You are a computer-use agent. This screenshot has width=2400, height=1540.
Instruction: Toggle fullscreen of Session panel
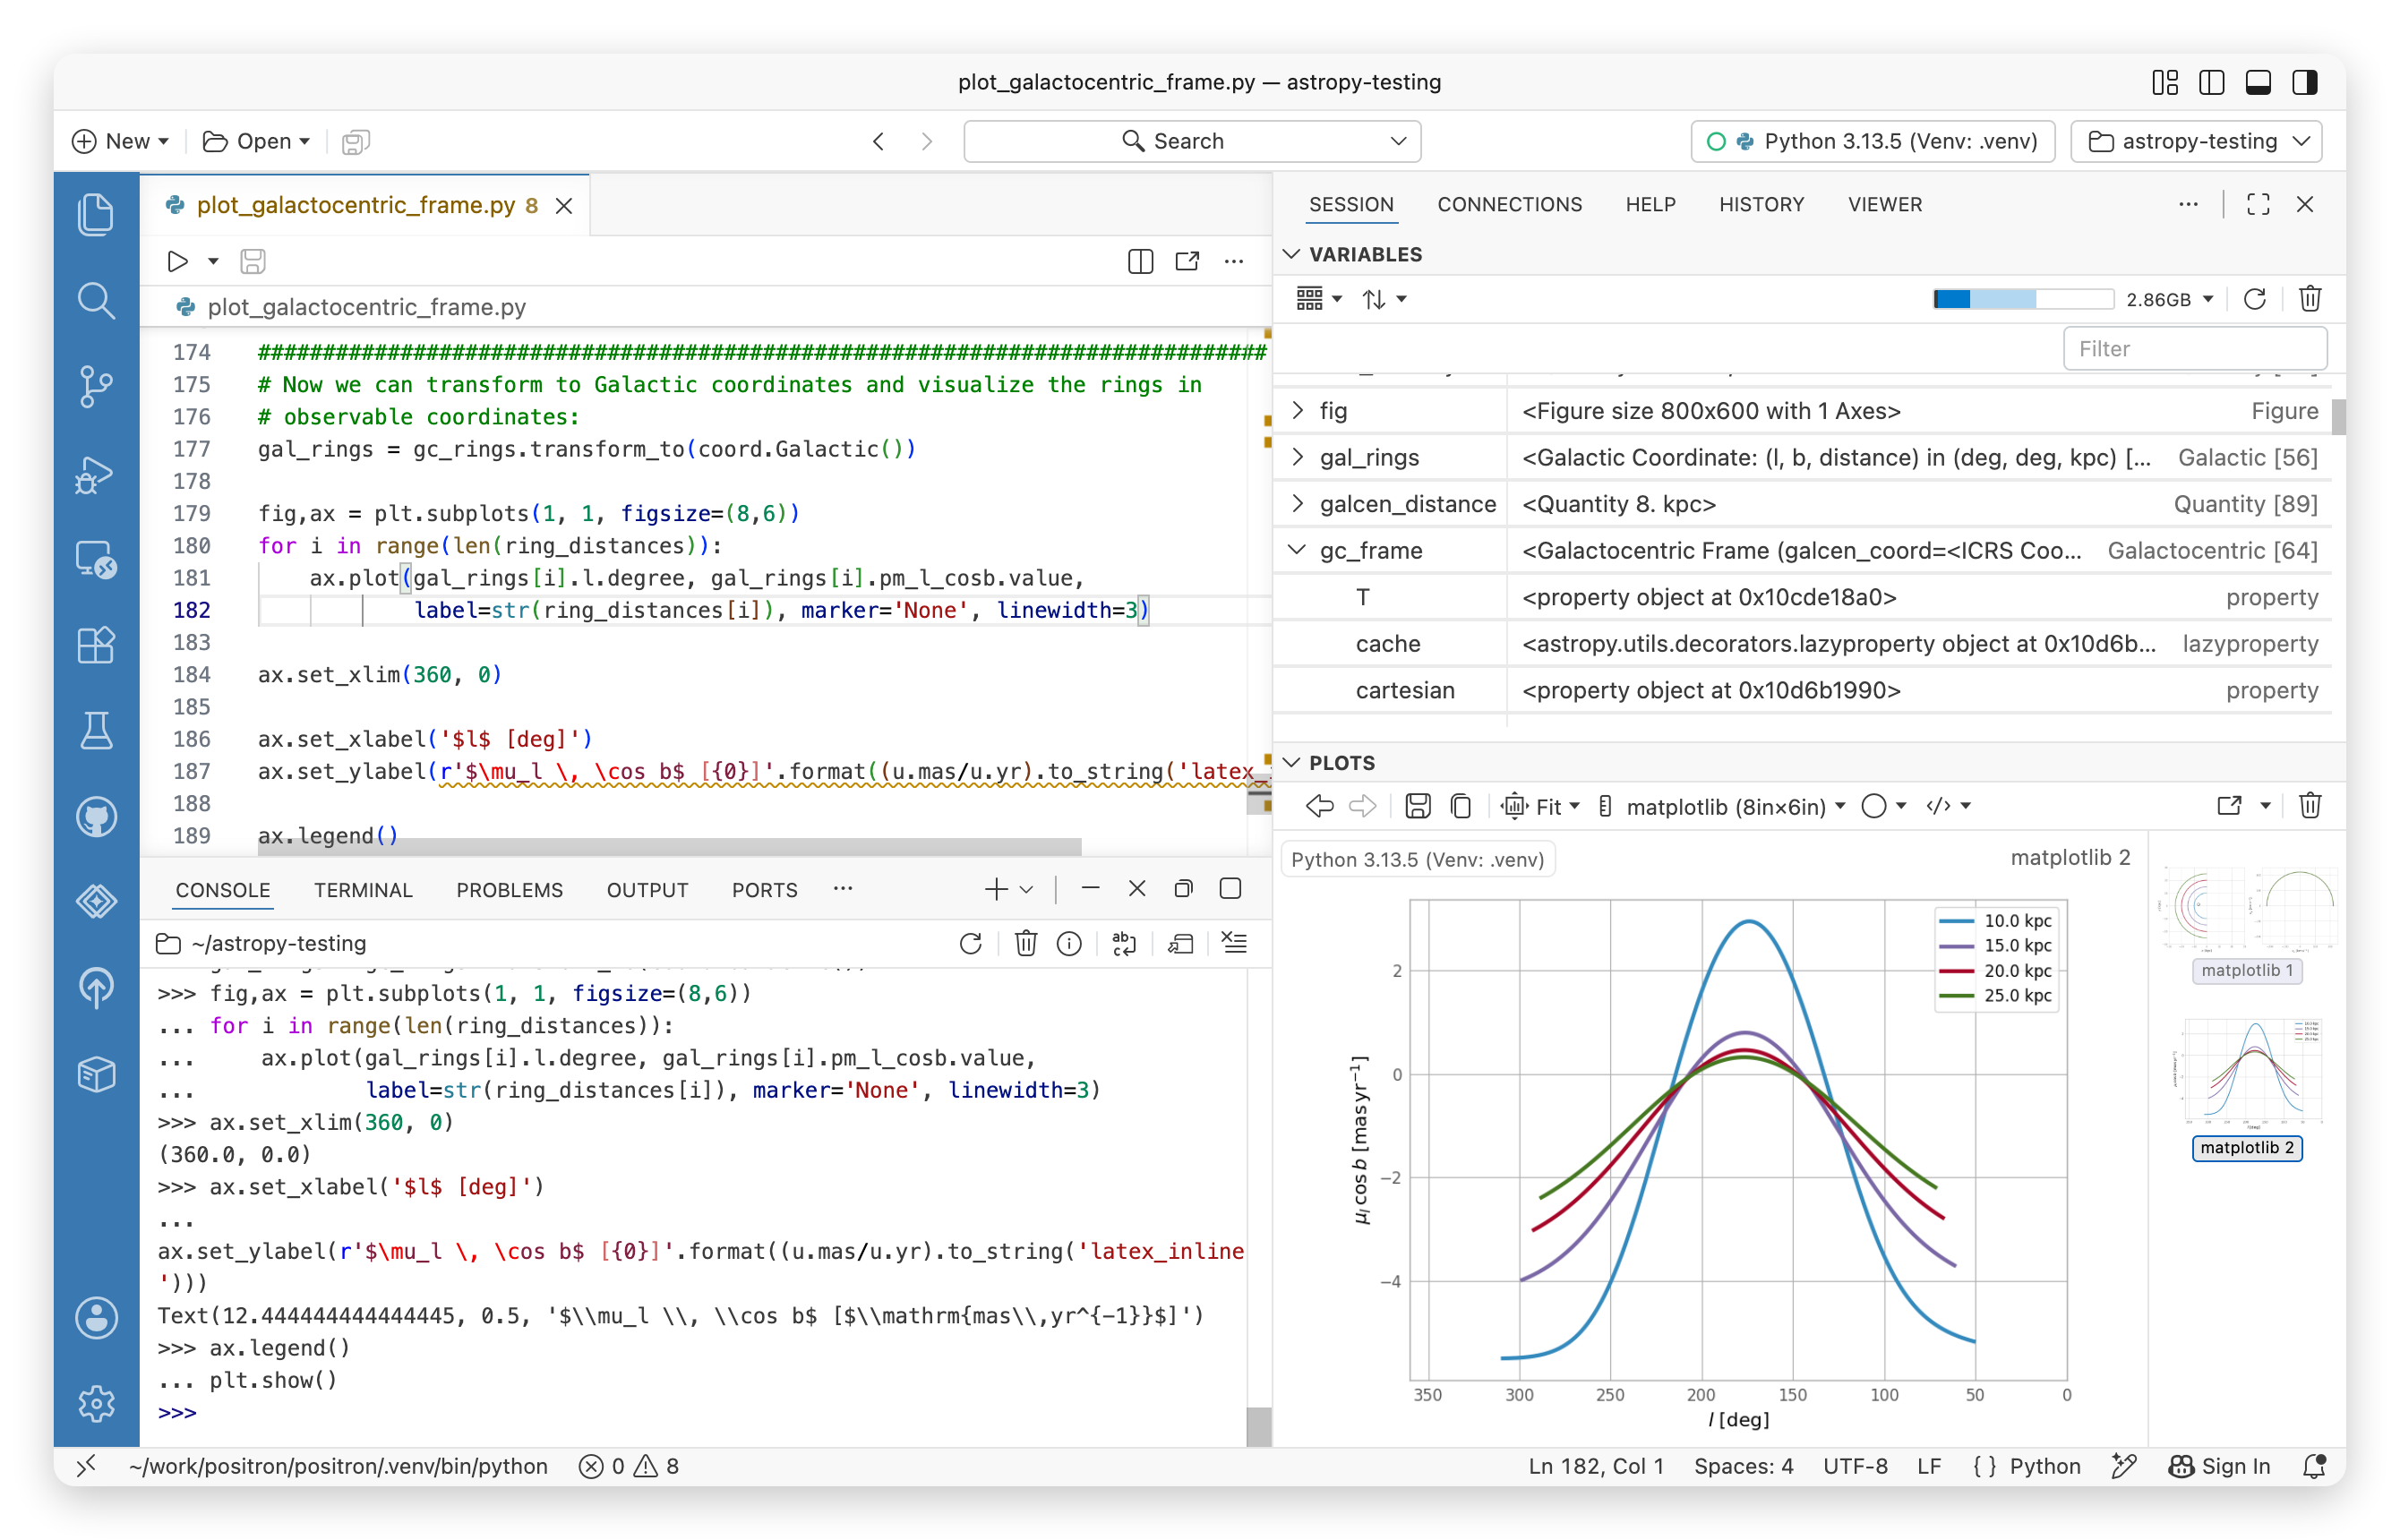[2257, 204]
